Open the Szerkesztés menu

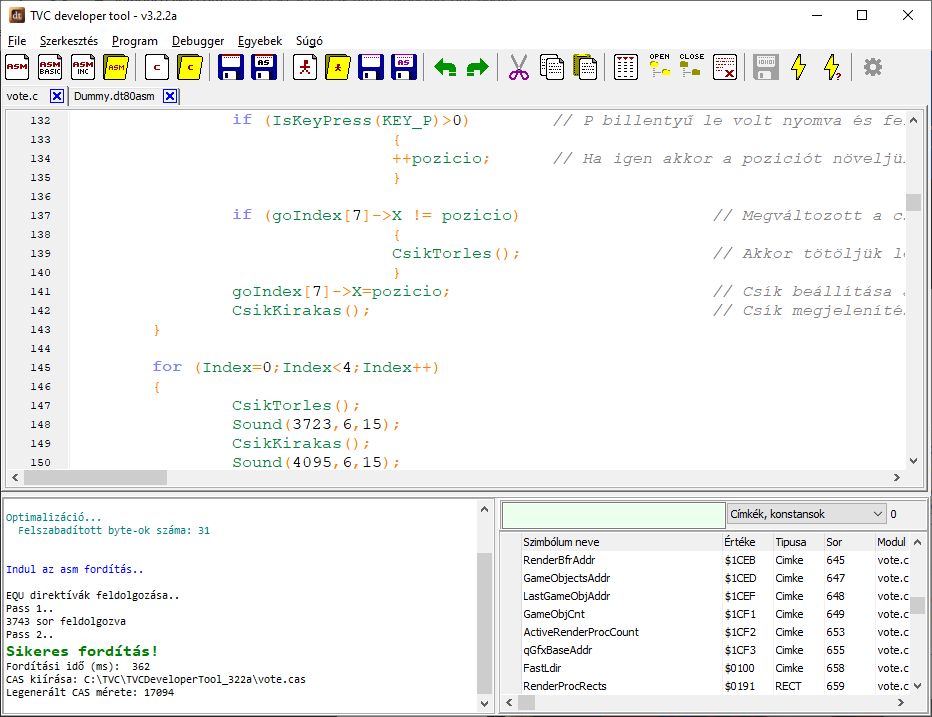[x=69, y=41]
